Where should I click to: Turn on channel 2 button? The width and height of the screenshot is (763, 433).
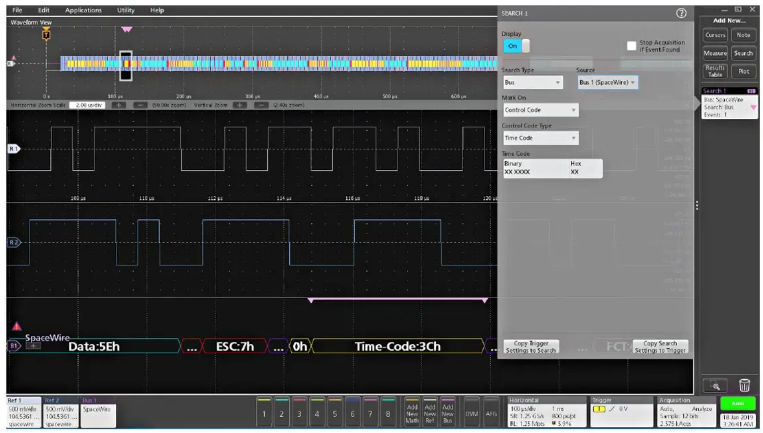282,412
